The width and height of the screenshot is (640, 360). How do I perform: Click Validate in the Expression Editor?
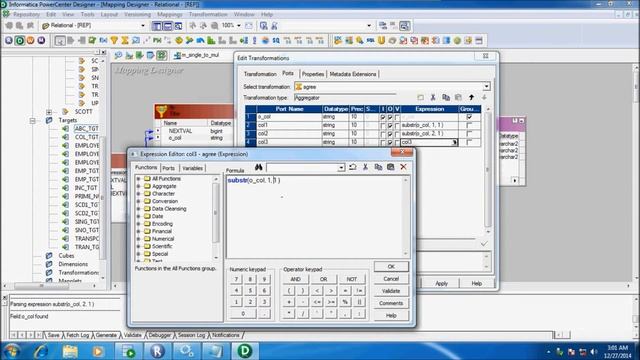[x=391, y=291]
